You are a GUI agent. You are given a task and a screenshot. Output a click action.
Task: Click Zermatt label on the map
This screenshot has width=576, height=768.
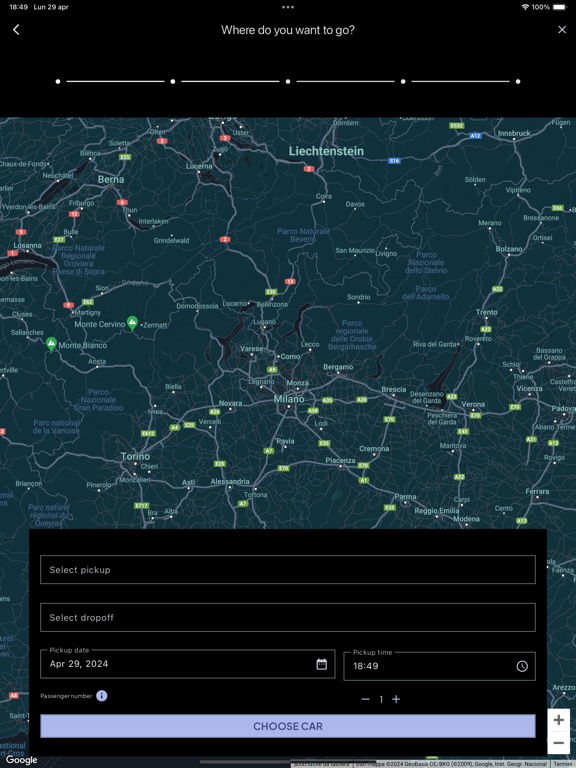(x=155, y=325)
